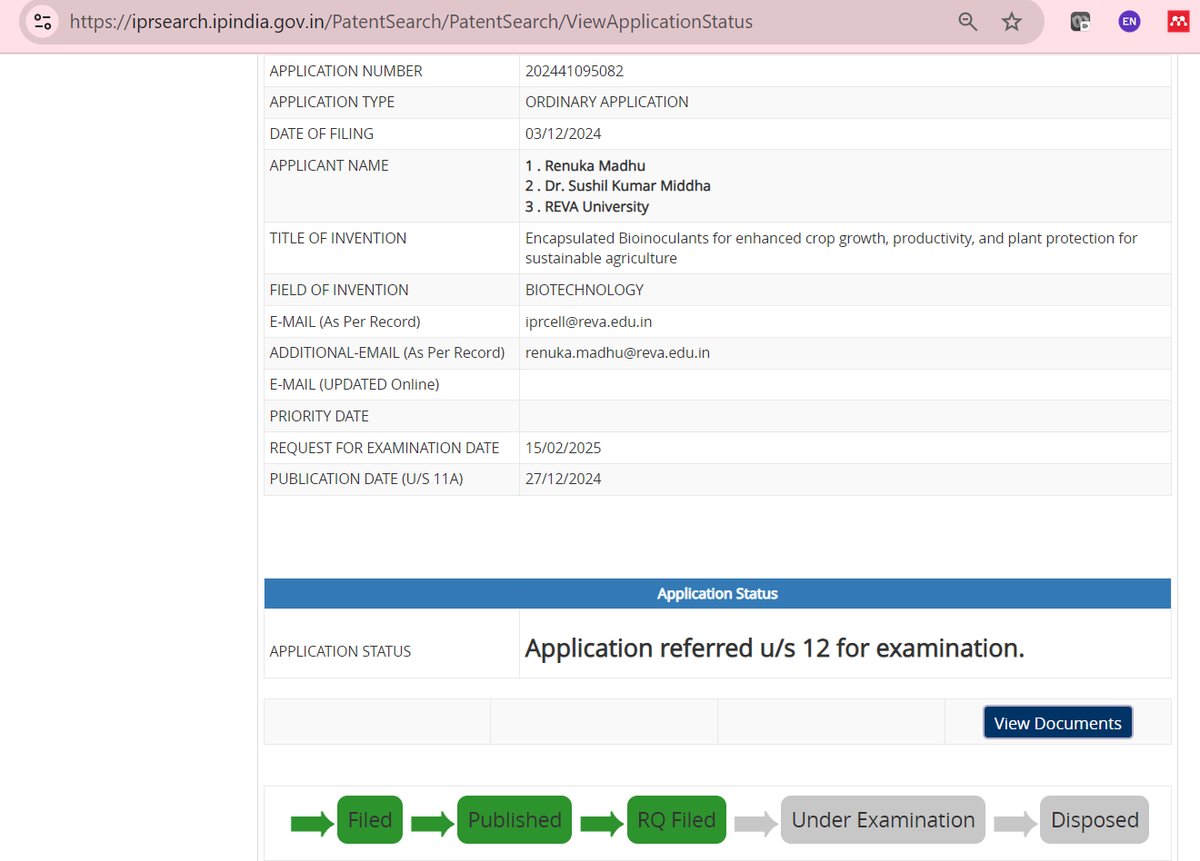Open the View Documents button
This screenshot has width=1200, height=861.
click(x=1057, y=723)
